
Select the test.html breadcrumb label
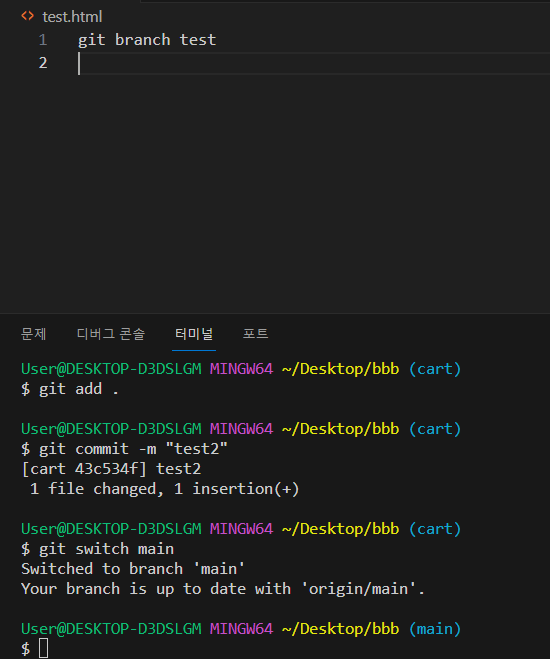point(72,17)
